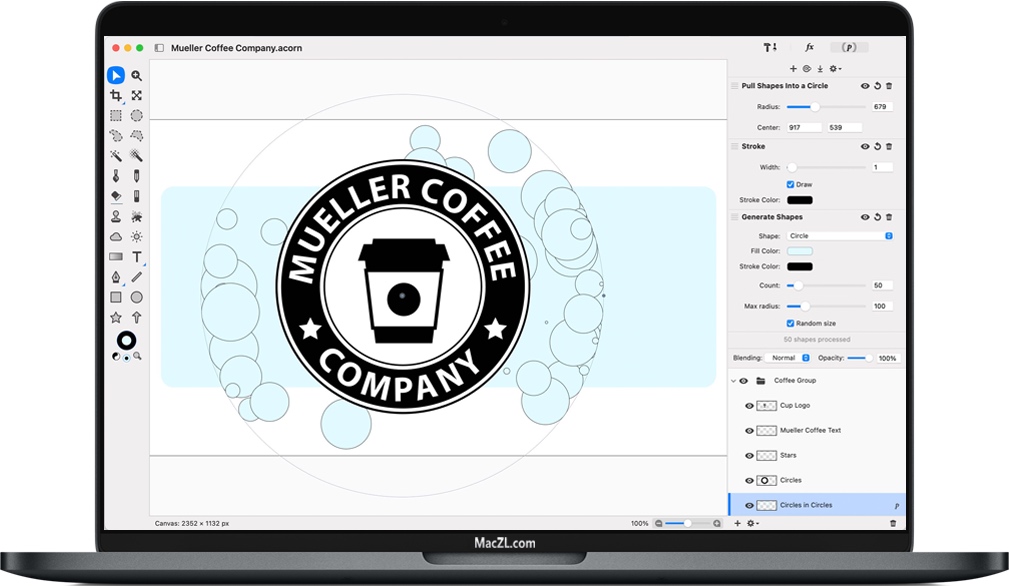This screenshot has width=1009, height=586.
Task: Delete the Generate Shapes filter via trash icon
Action: point(890,216)
